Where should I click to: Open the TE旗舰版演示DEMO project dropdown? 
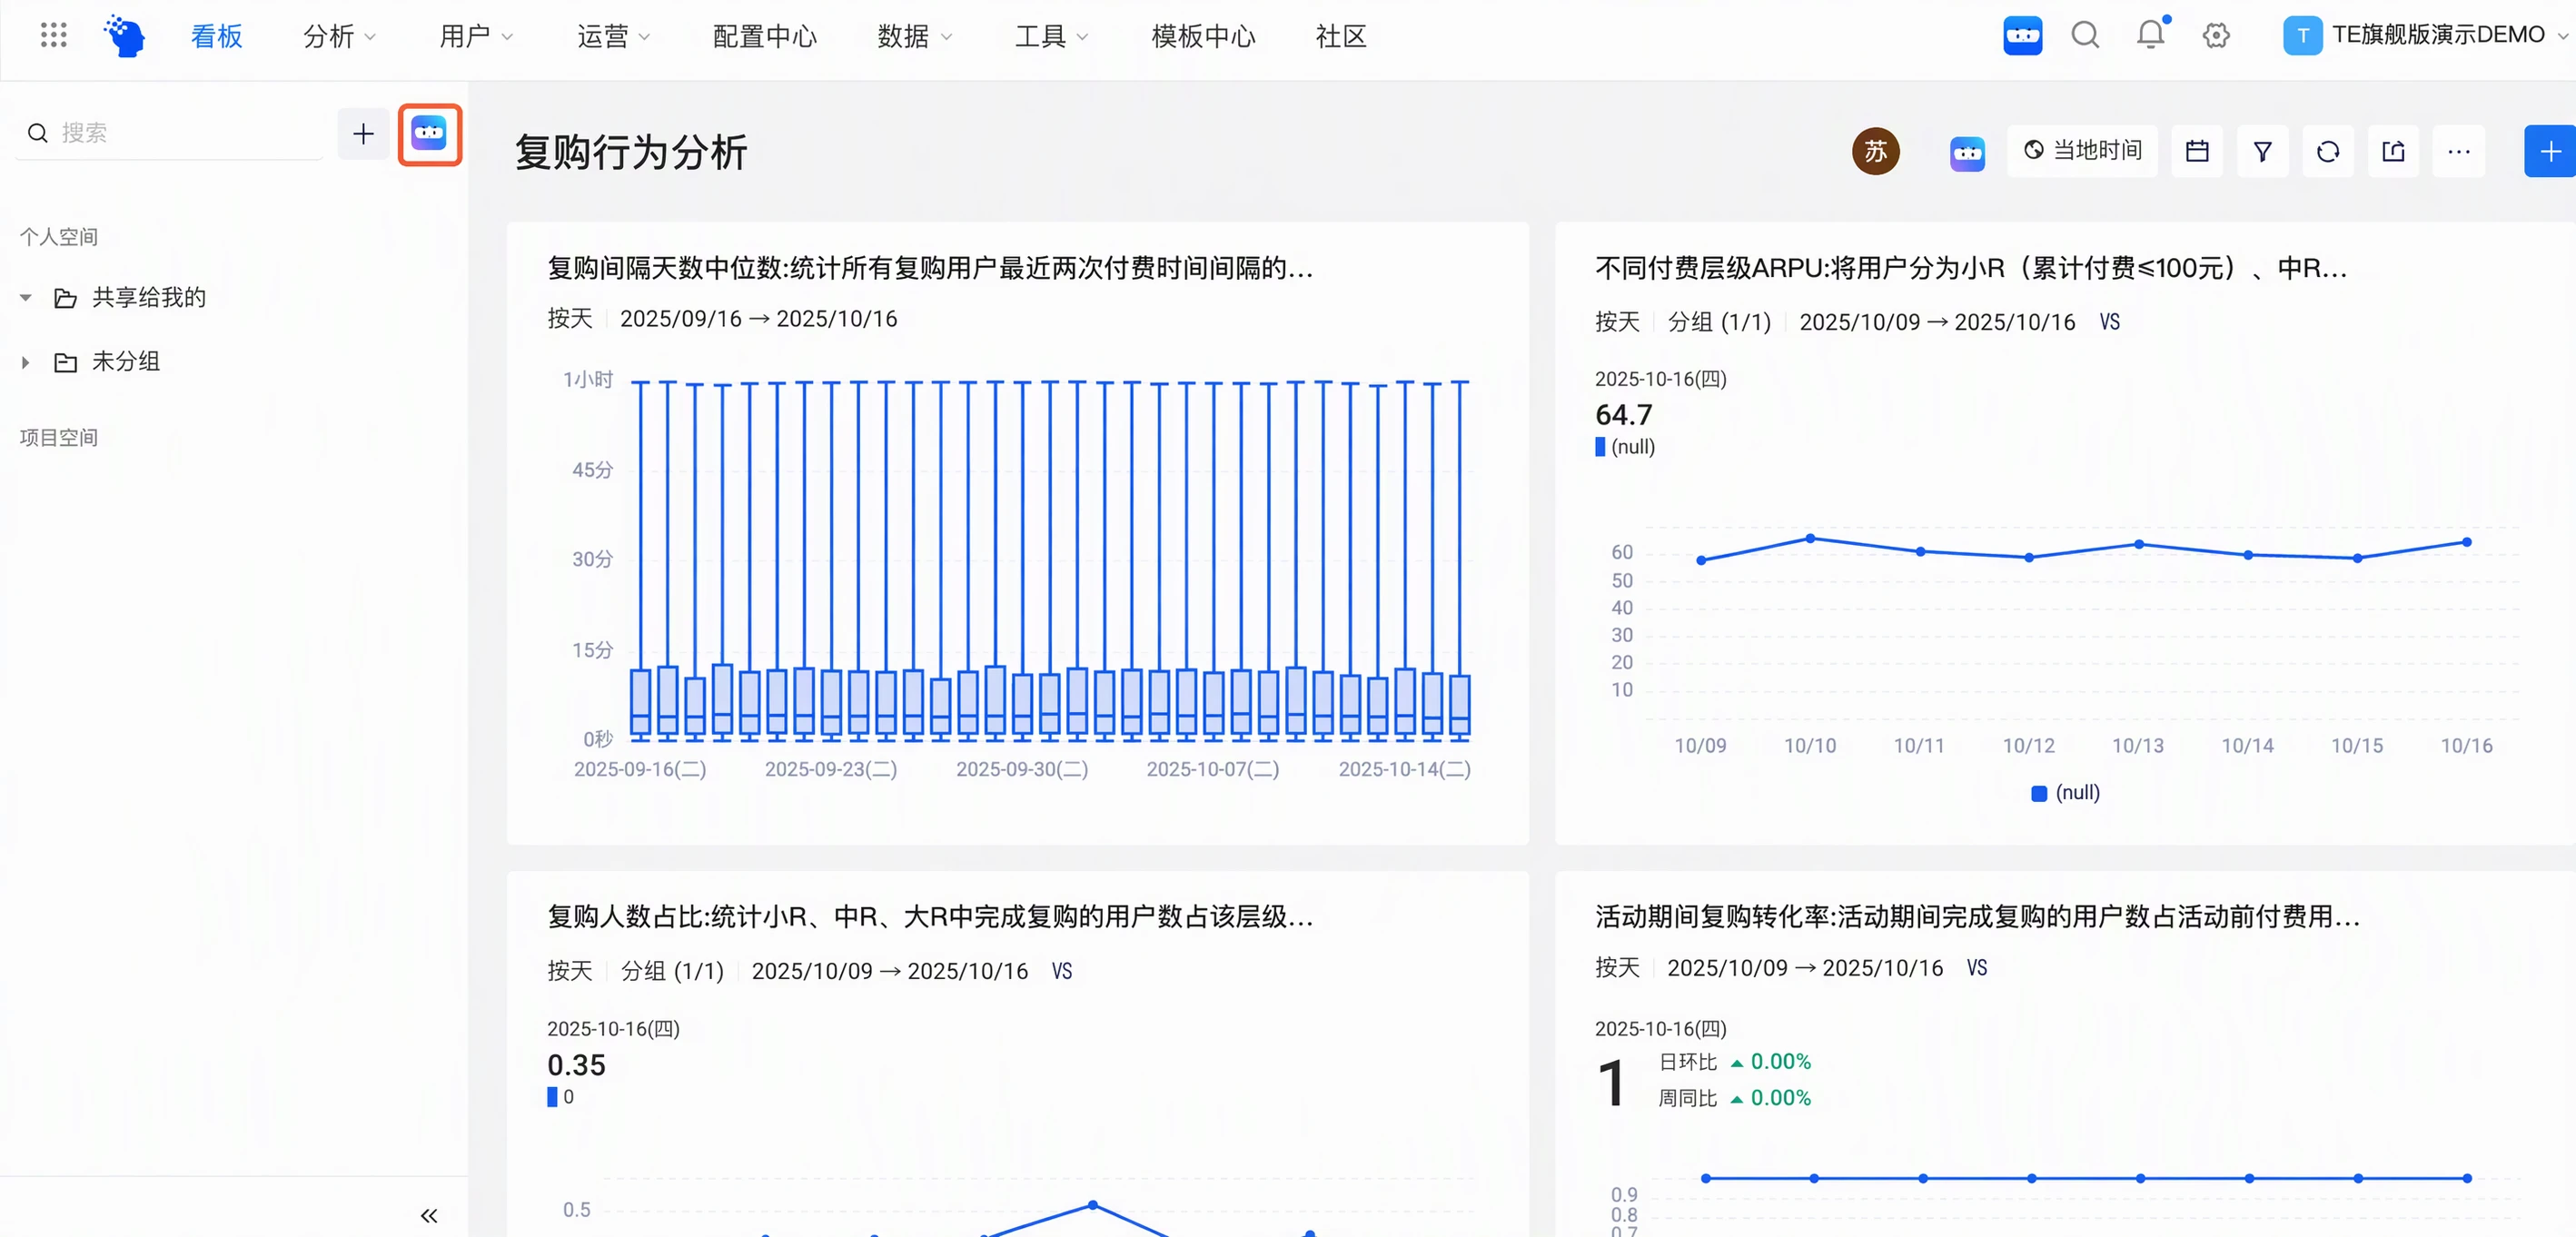[x=2425, y=35]
